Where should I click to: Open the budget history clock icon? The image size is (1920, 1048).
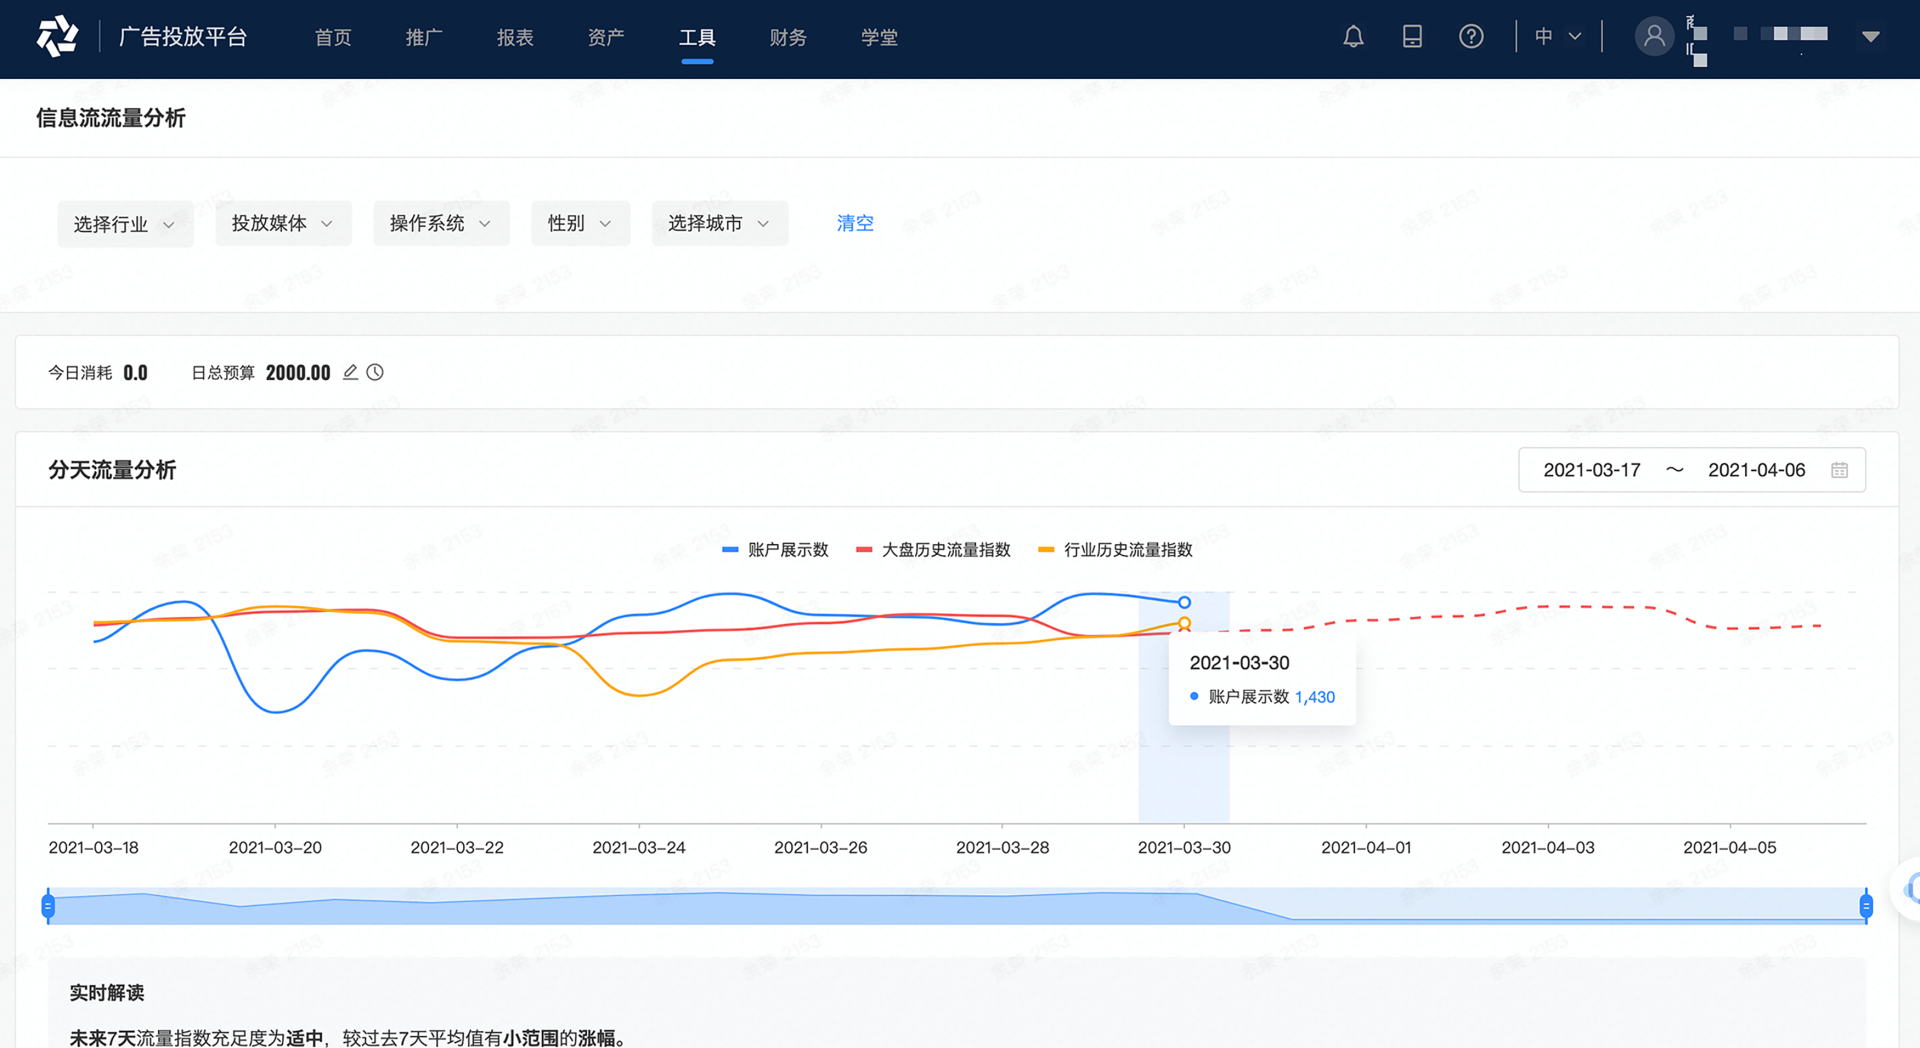375,371
